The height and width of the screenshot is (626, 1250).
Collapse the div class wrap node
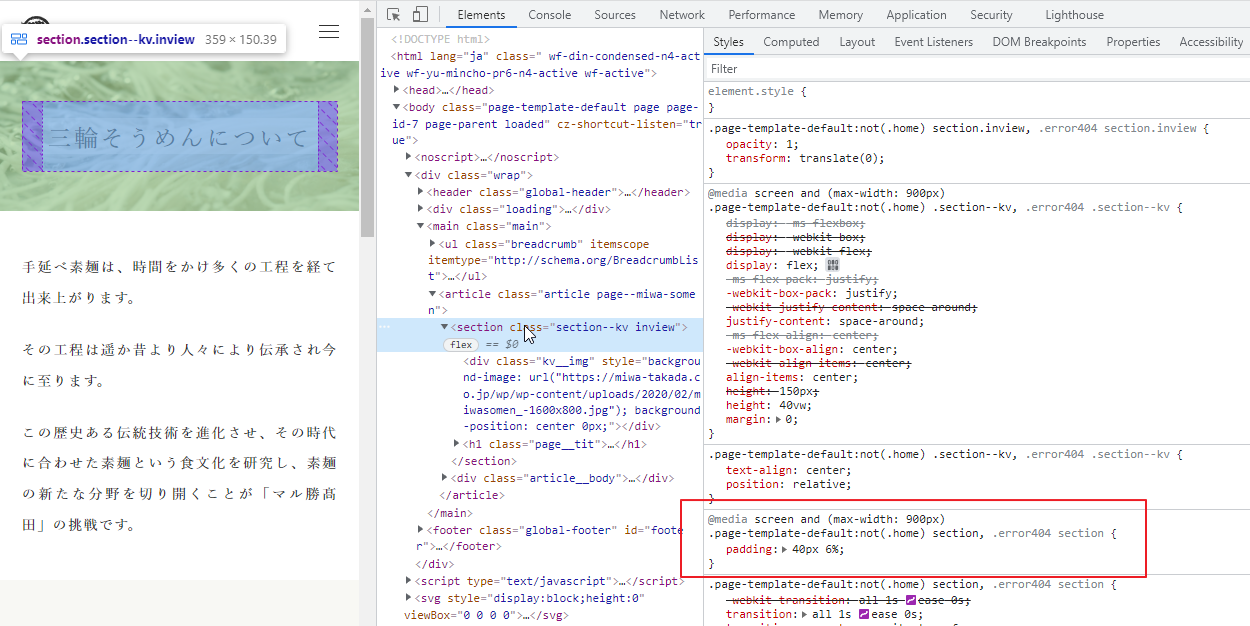coord(409,175)
